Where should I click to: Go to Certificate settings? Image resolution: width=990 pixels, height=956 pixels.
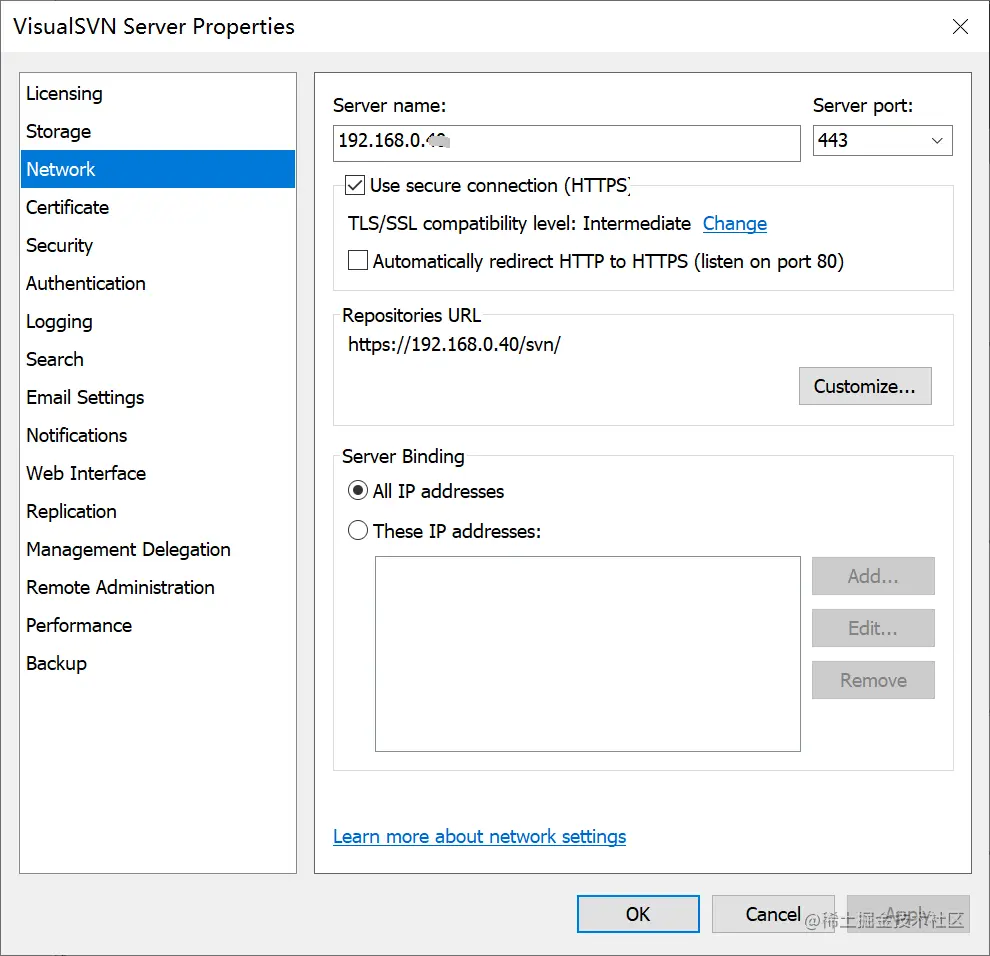pos(158,207)
